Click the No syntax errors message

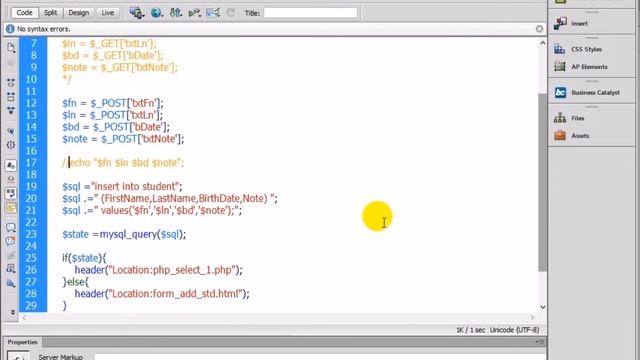point(43,29)
